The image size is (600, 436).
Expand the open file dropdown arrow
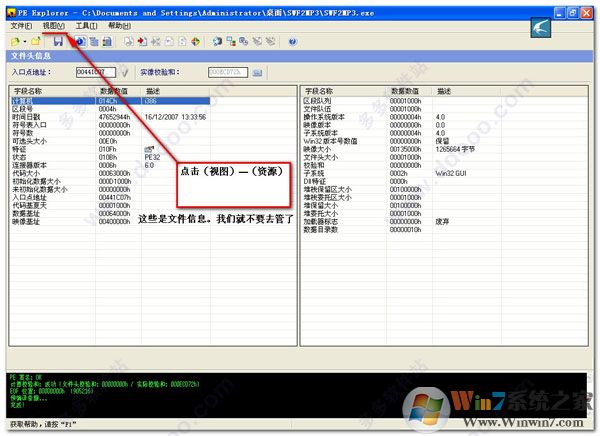25,41
